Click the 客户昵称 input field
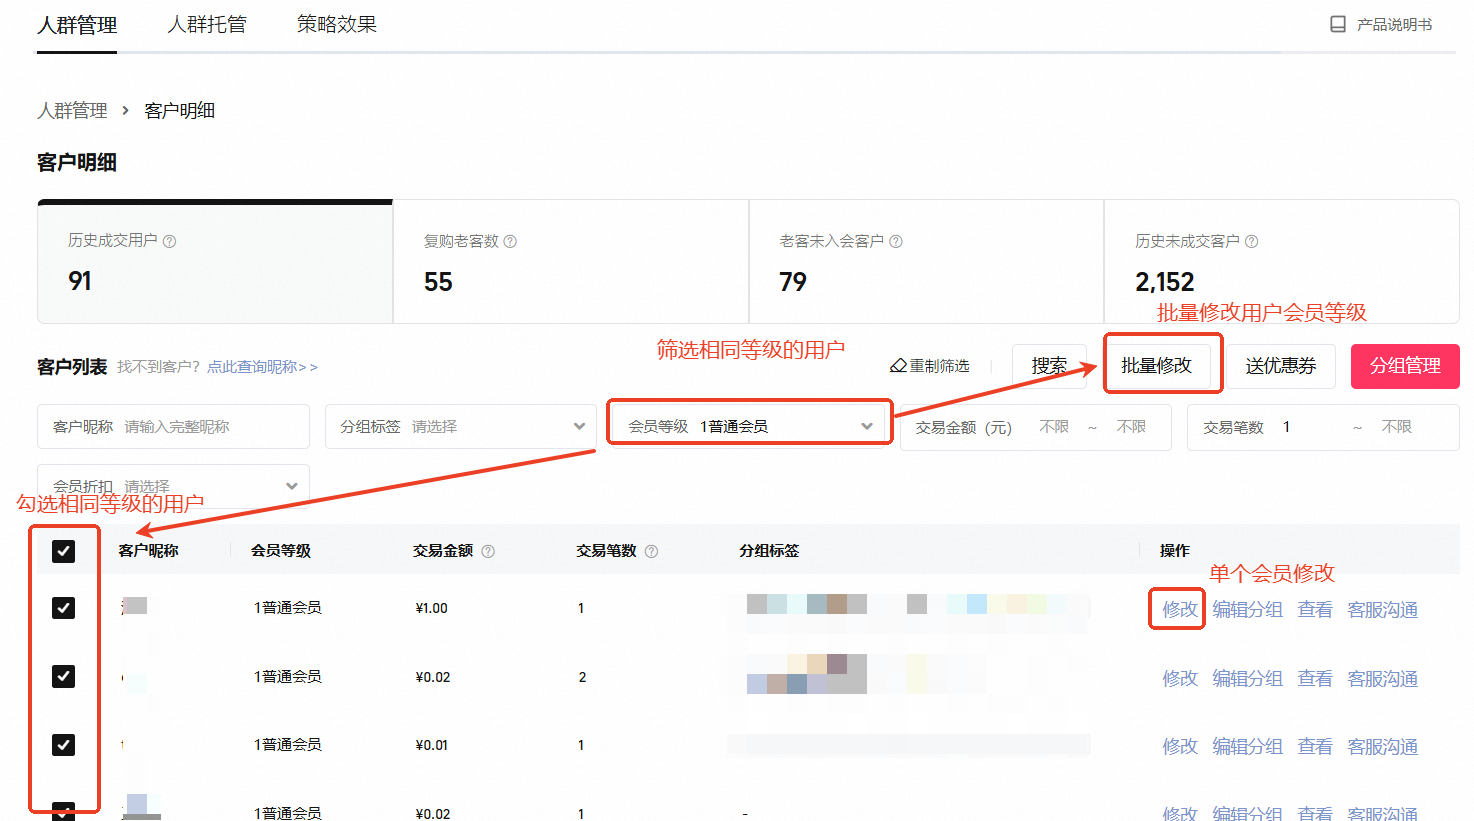The height and width of the screenshot is (821, 1474). pyautogui.click(x=173, y=427)
